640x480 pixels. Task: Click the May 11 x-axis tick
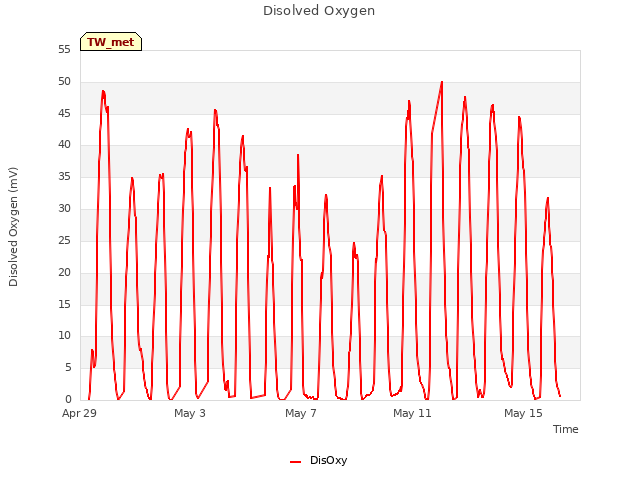412,413
